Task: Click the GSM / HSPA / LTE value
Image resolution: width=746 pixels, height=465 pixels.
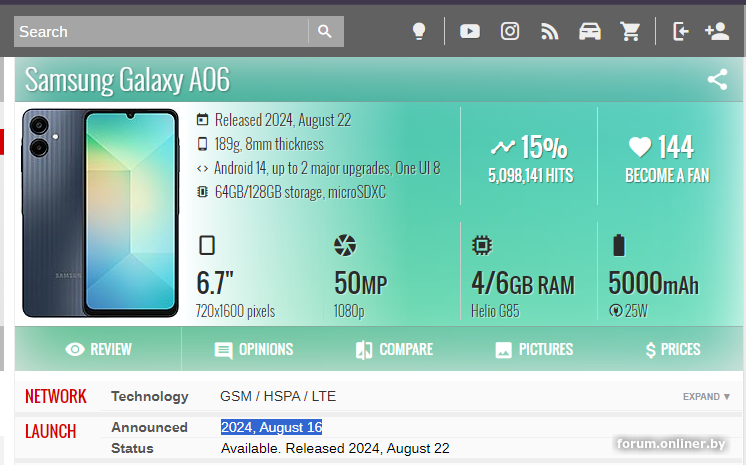Action: pyautogui.click(x=278, y=396)
